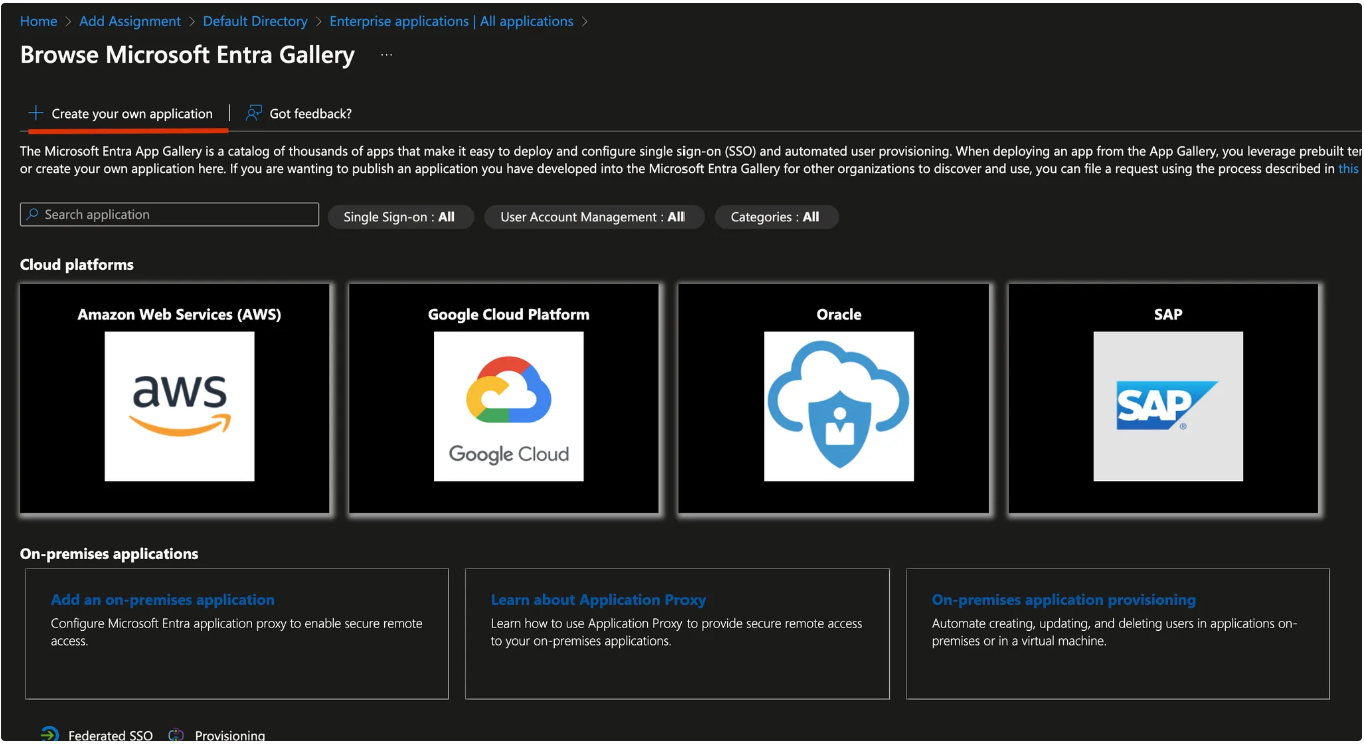This screenshot has height=744, width=1364.
Task: Click the Oracle cloud shield logo
Action: pyautogui.click(x=839, y=407)
